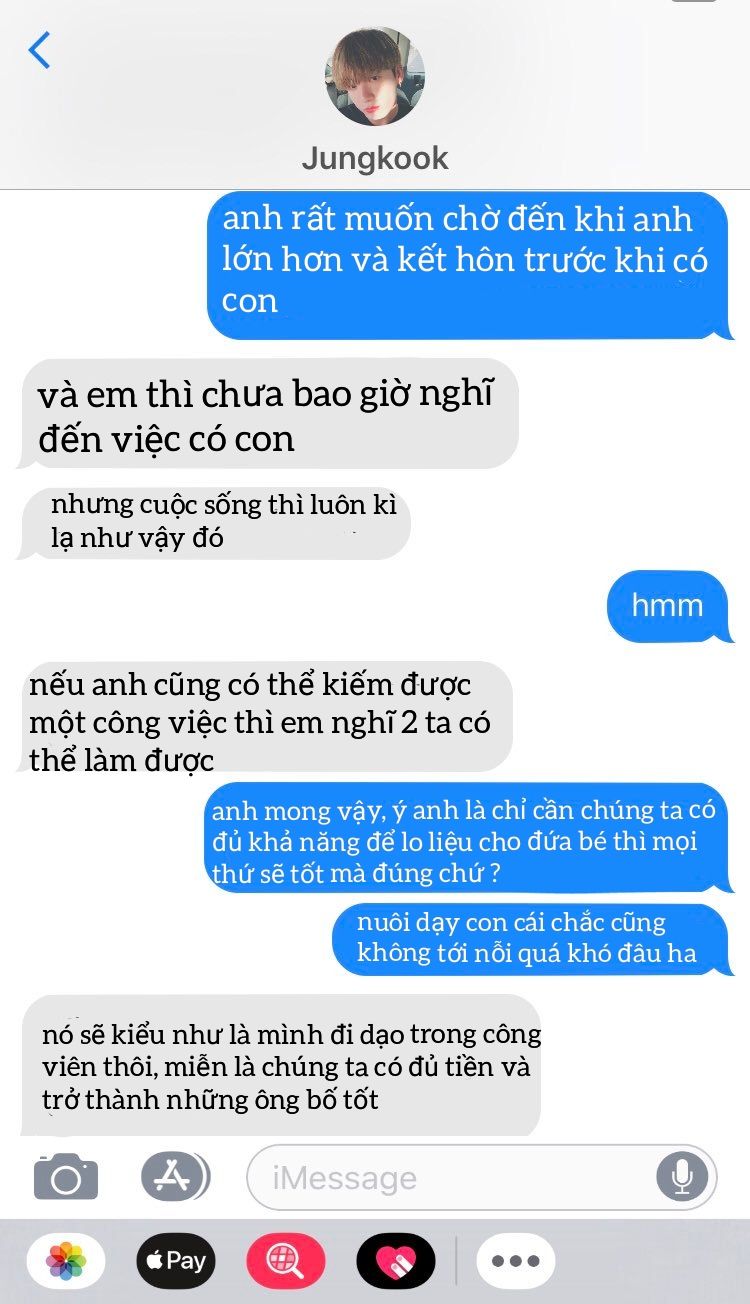Image resolution: width=750 pixels, height=1304 pixels.
Task: Open the red image search app icon
Action: pos(286,1260)
